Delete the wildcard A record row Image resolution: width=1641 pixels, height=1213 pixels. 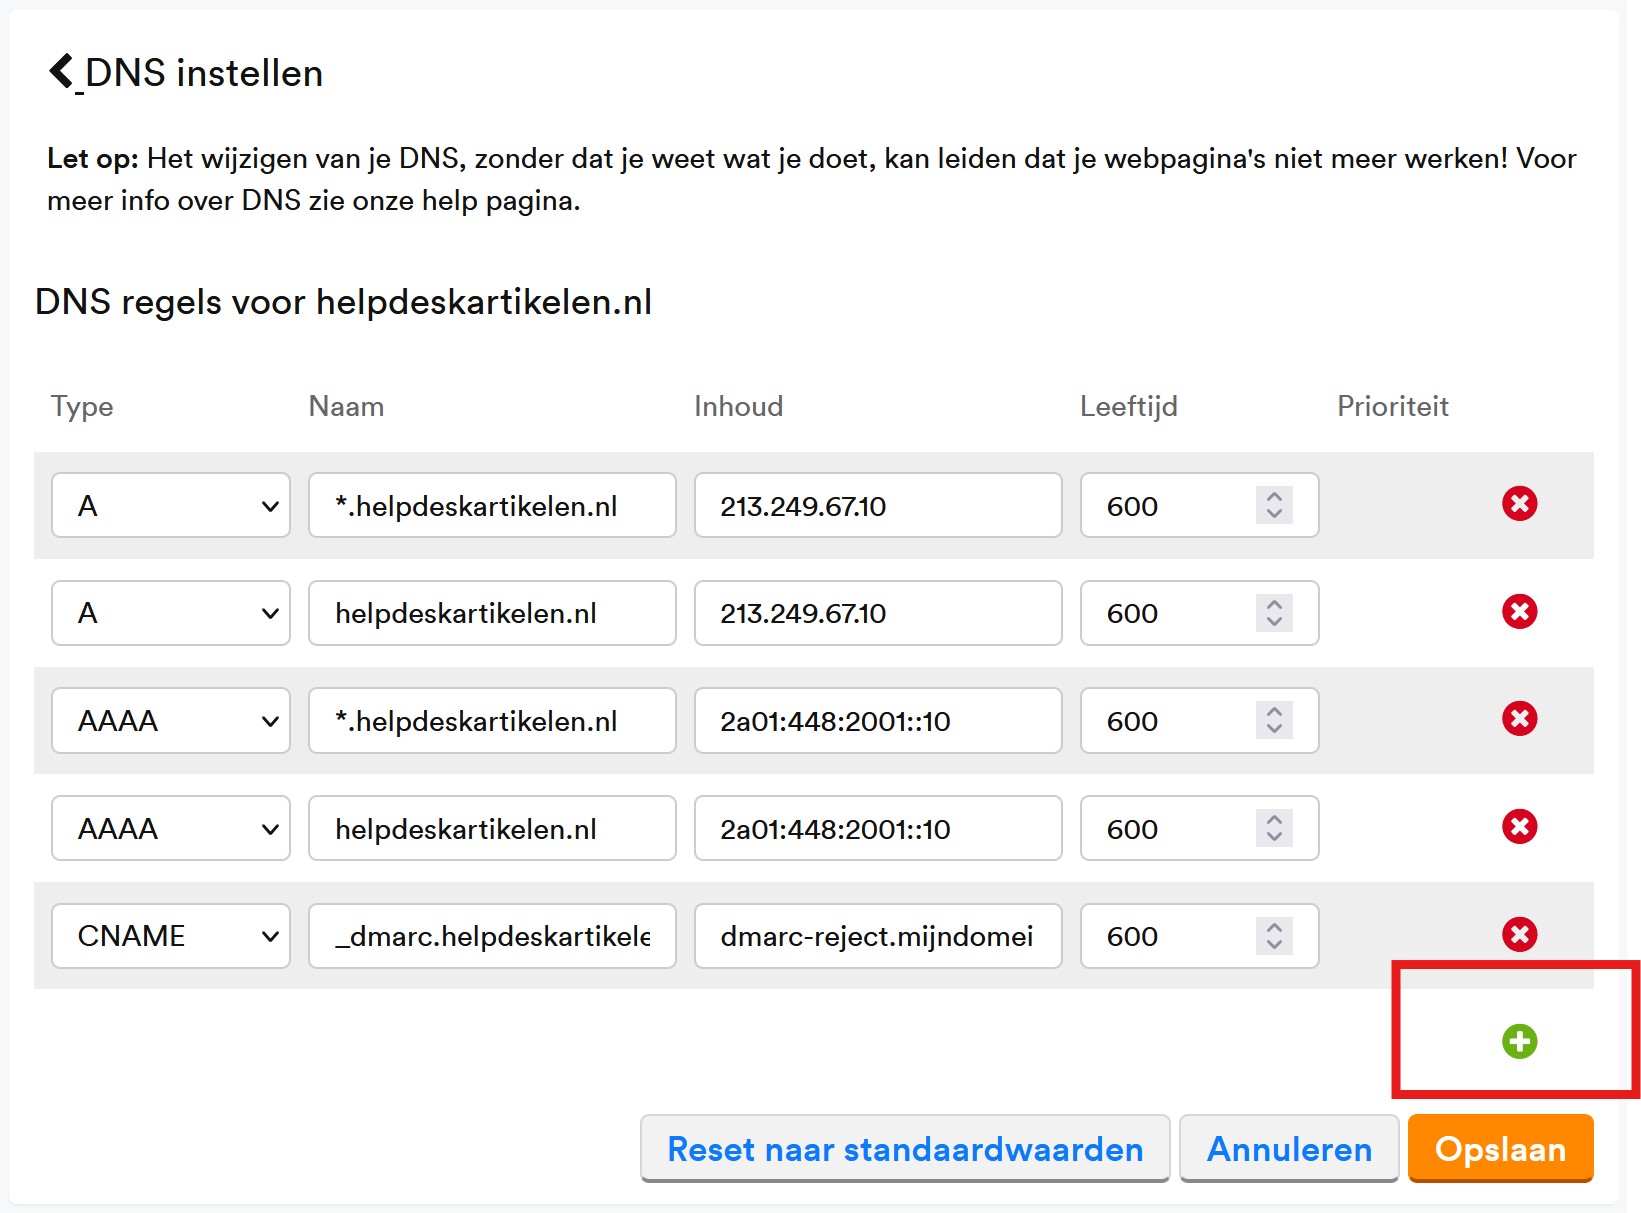[1519, 504]
